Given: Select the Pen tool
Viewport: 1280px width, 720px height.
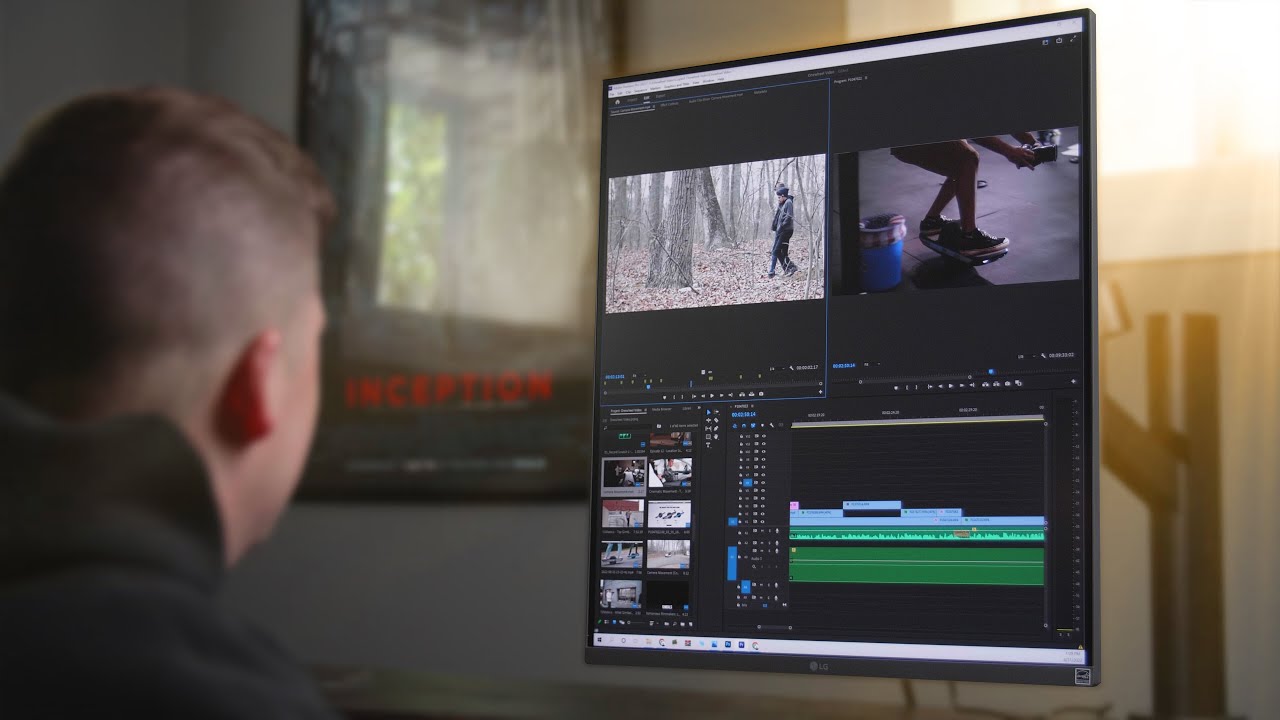Looking at the screenshot, I should pos(716,429).
